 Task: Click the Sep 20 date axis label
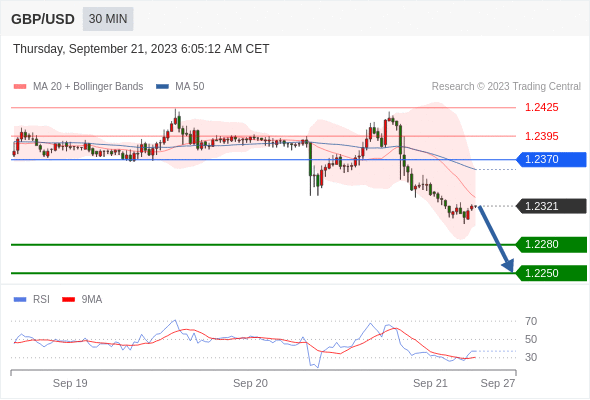click(250, 383)
